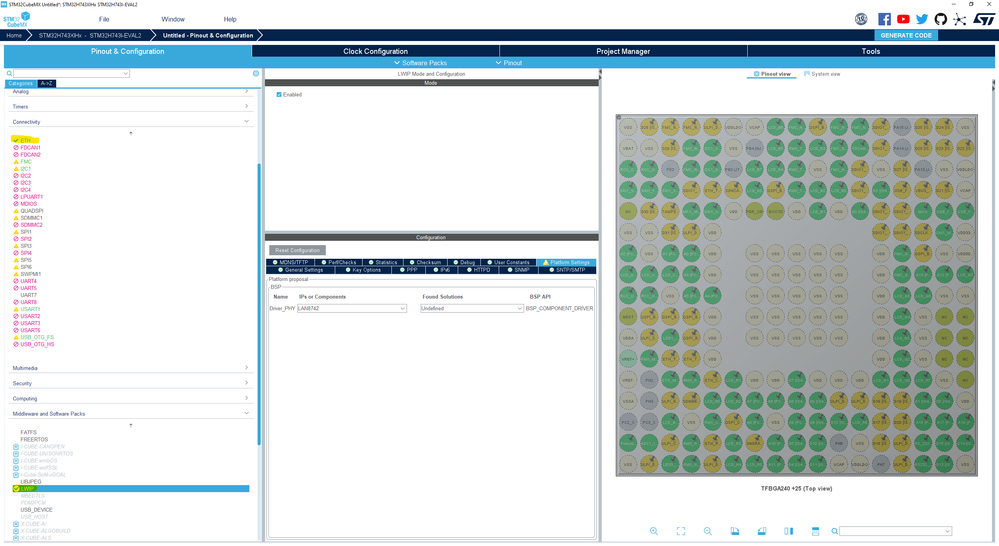Viewport: 999px width, 546px height.
Task: Open the Help menu
Action: [x=230, y=19]
